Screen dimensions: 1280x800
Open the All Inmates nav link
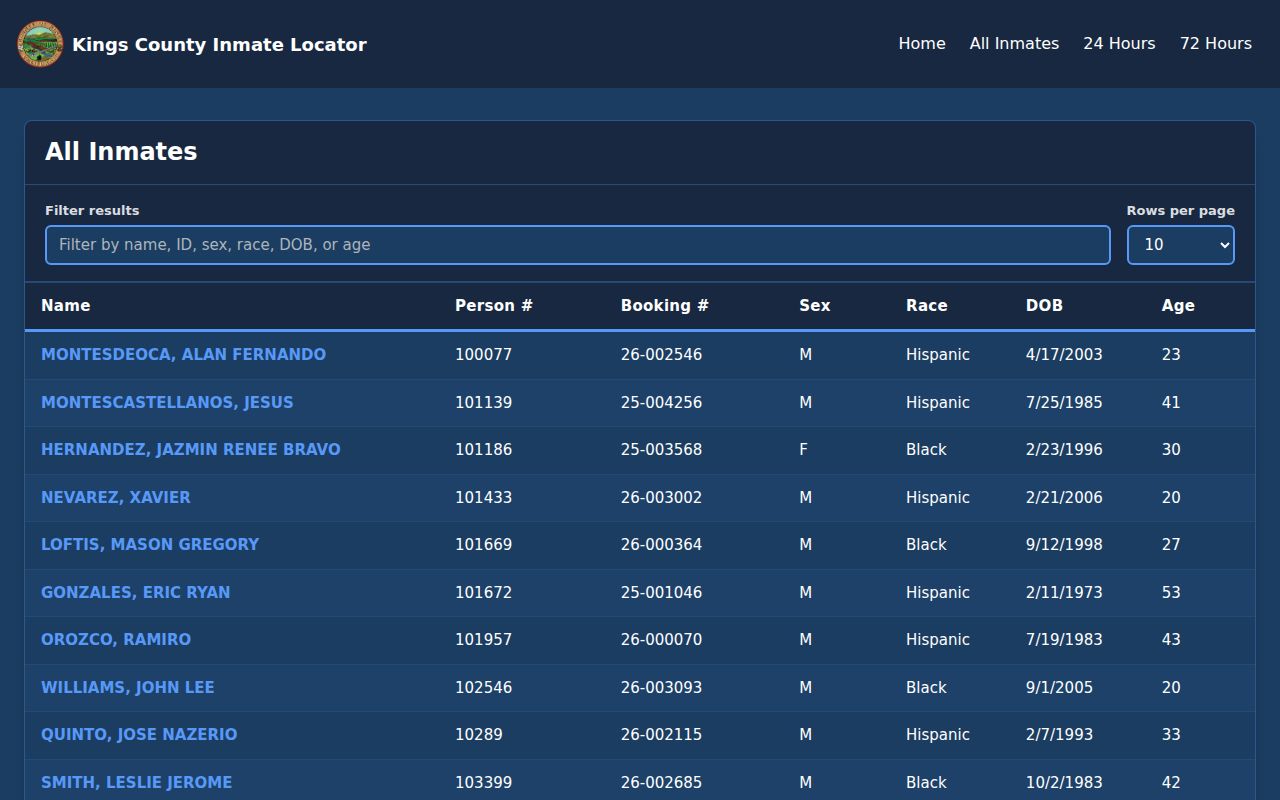tap(1014, 44)
